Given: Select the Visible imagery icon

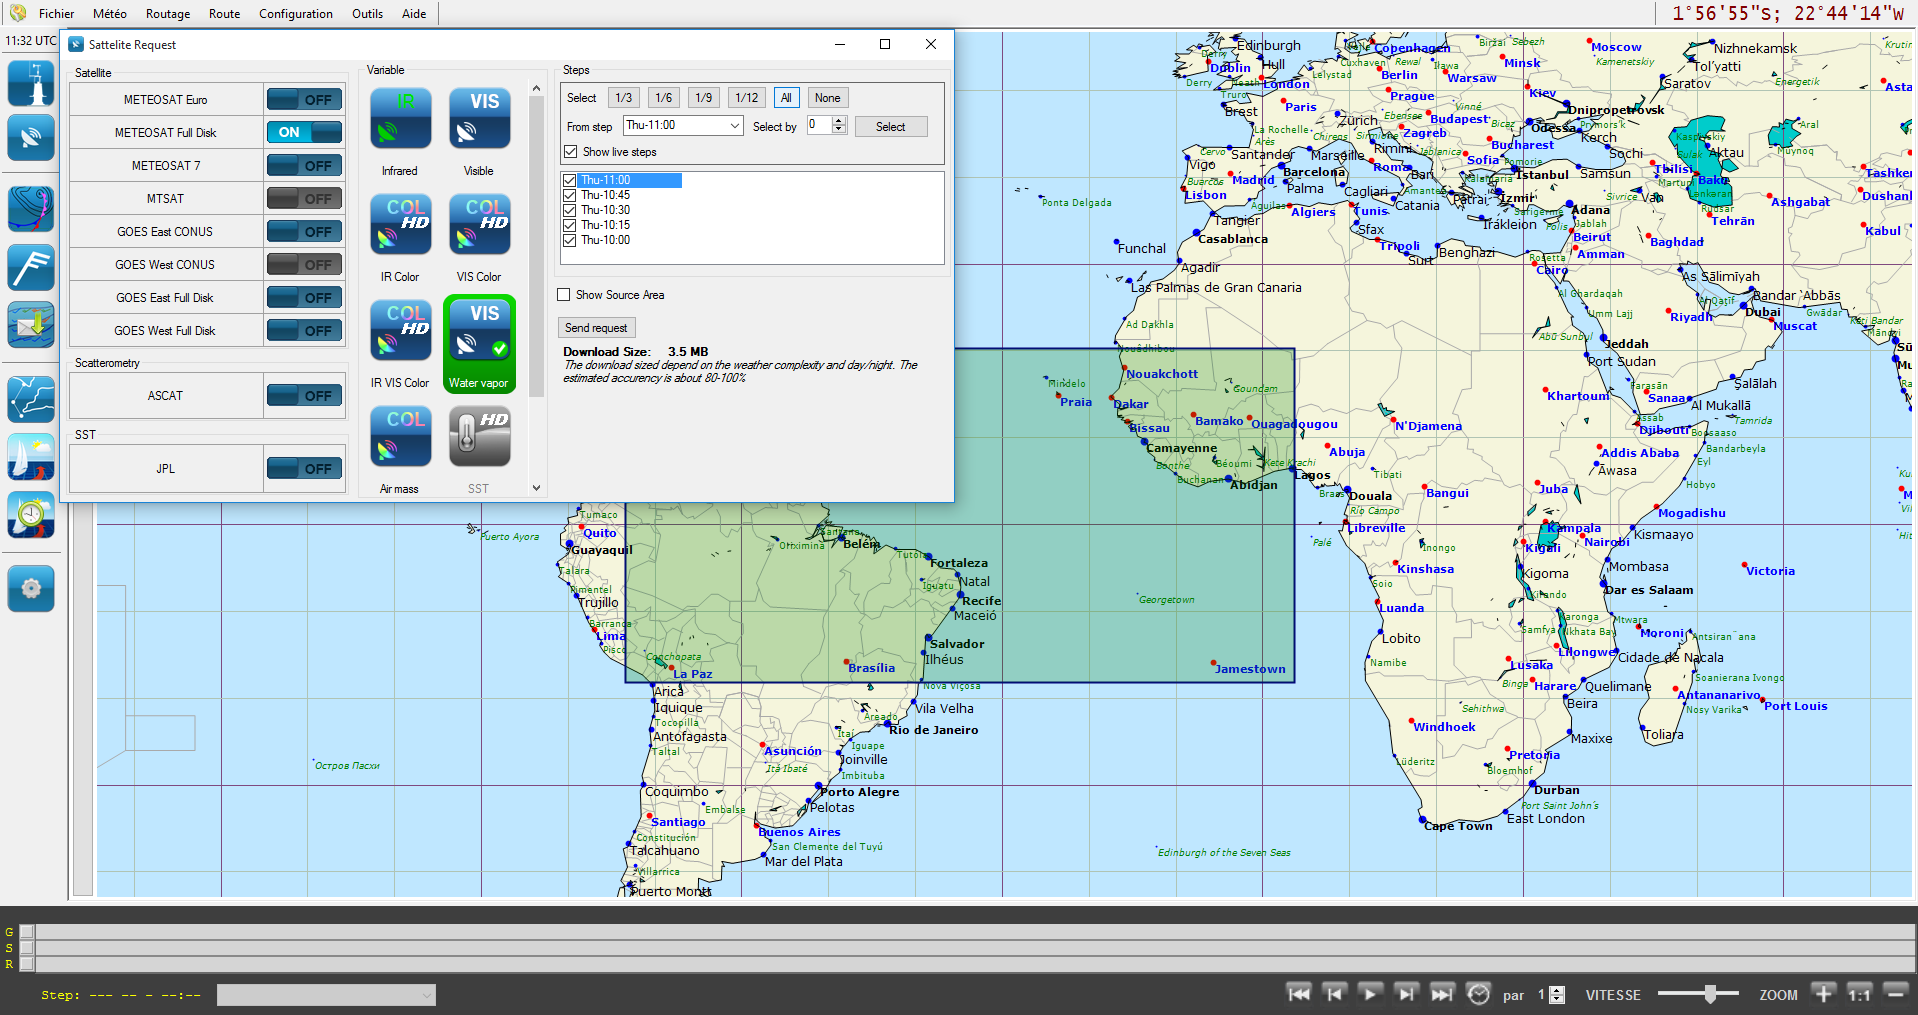Looking at the screenshot, I should 479,118.
